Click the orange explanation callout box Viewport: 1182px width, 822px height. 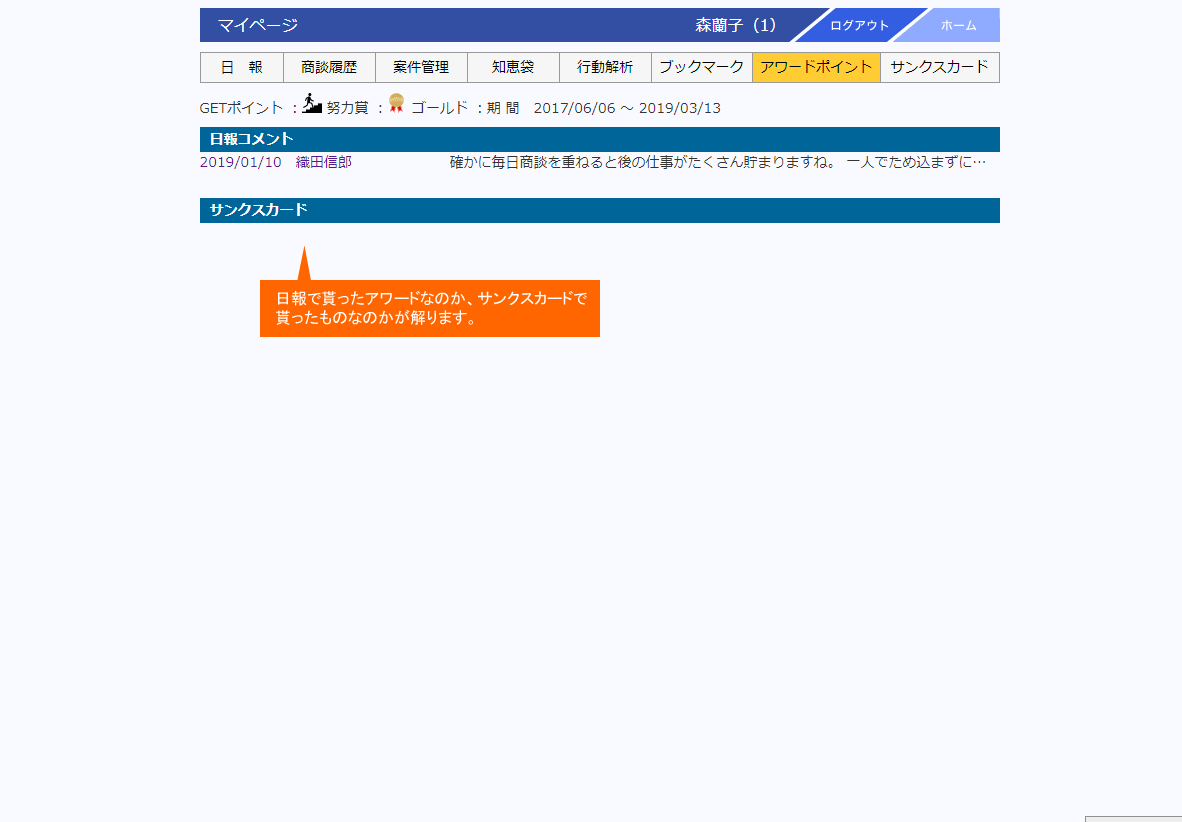429,308
